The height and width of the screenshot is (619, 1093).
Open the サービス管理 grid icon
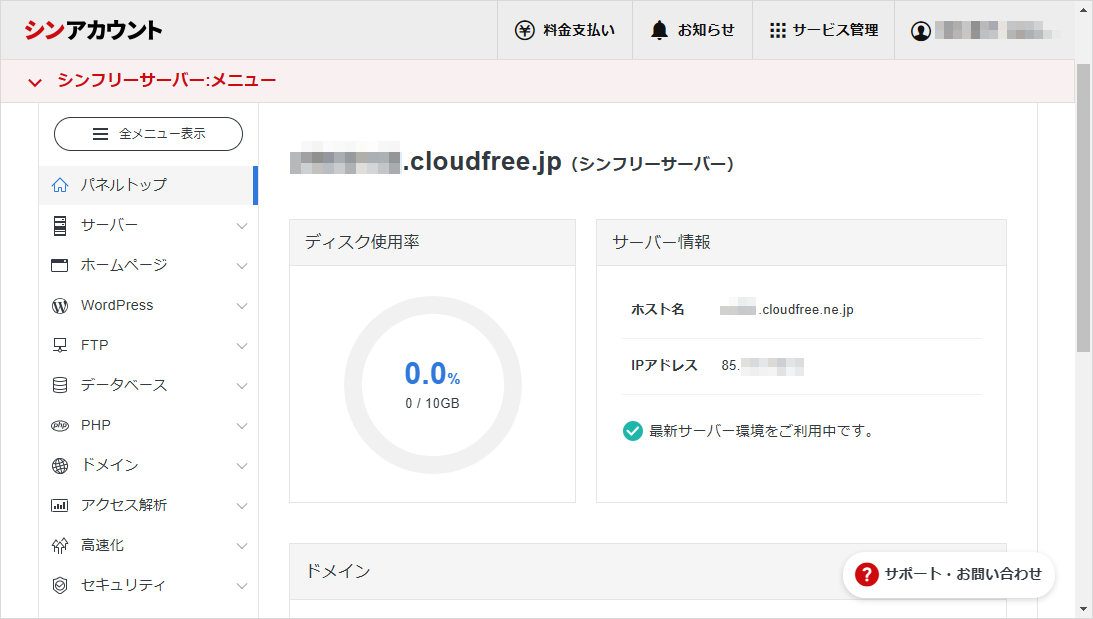click(x=777, y=30)
